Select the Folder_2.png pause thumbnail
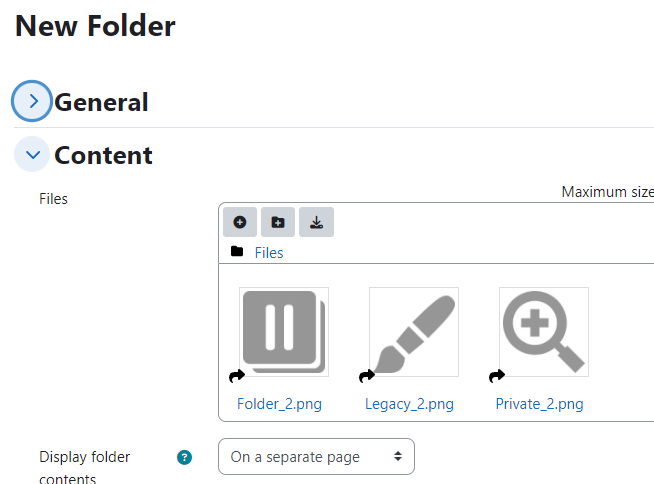The width and height of the screenshot is (654, 484). pyautogui.click(x=284, y=332)
